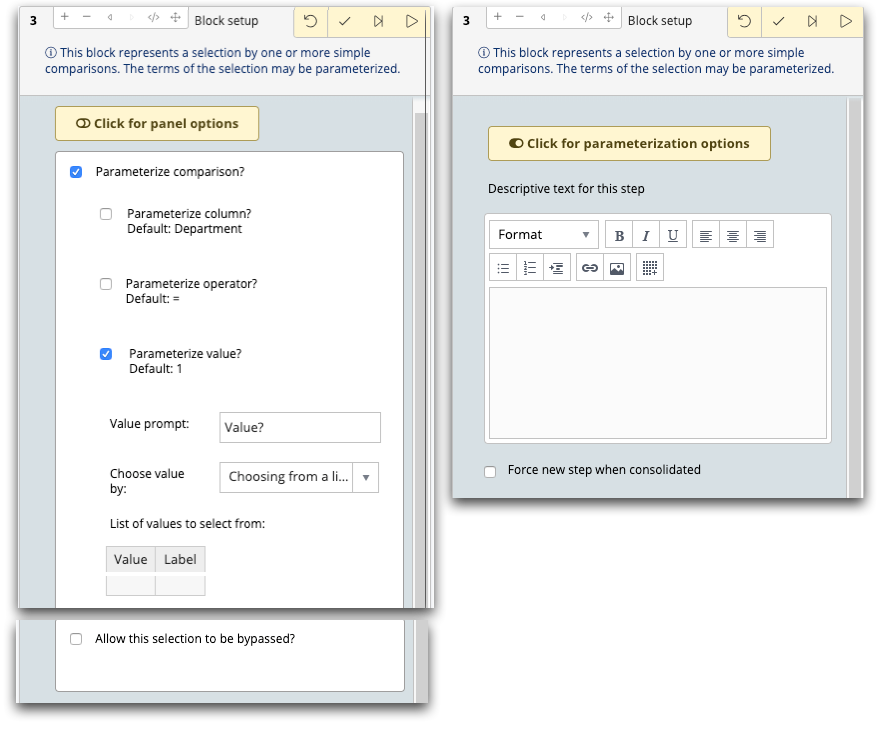
Task: Click for parameterization options button
Action: click(629, 143)
